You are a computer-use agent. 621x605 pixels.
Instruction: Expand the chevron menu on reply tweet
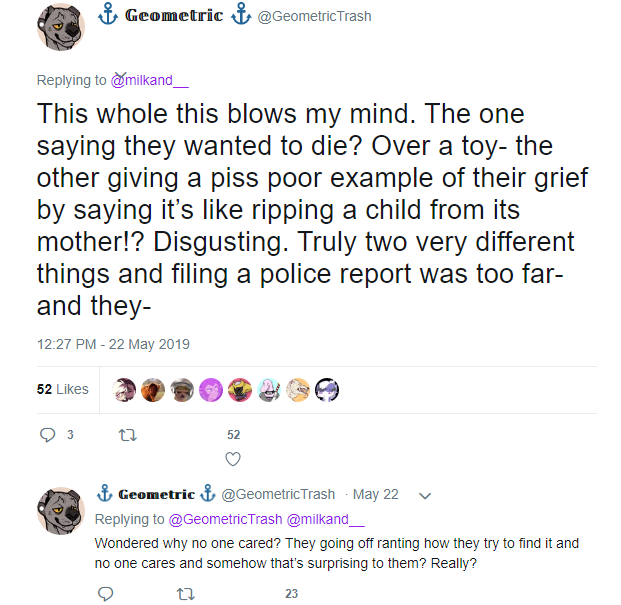[x=424, y=495]
